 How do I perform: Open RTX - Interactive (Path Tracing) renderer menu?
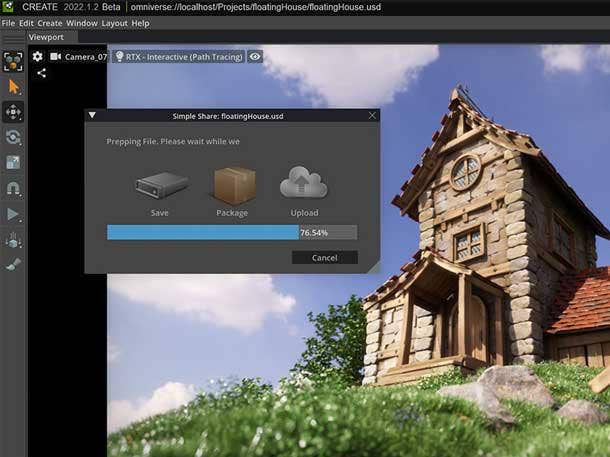(179, 57)
